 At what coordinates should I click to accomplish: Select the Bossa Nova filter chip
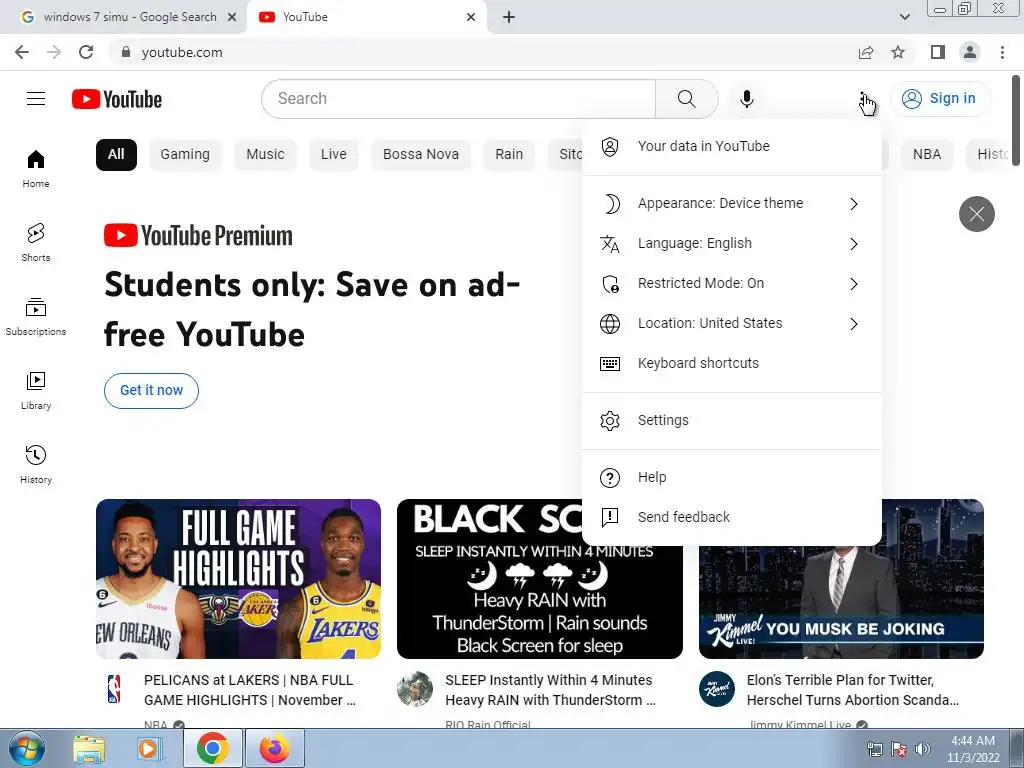[x=421, y=155]
